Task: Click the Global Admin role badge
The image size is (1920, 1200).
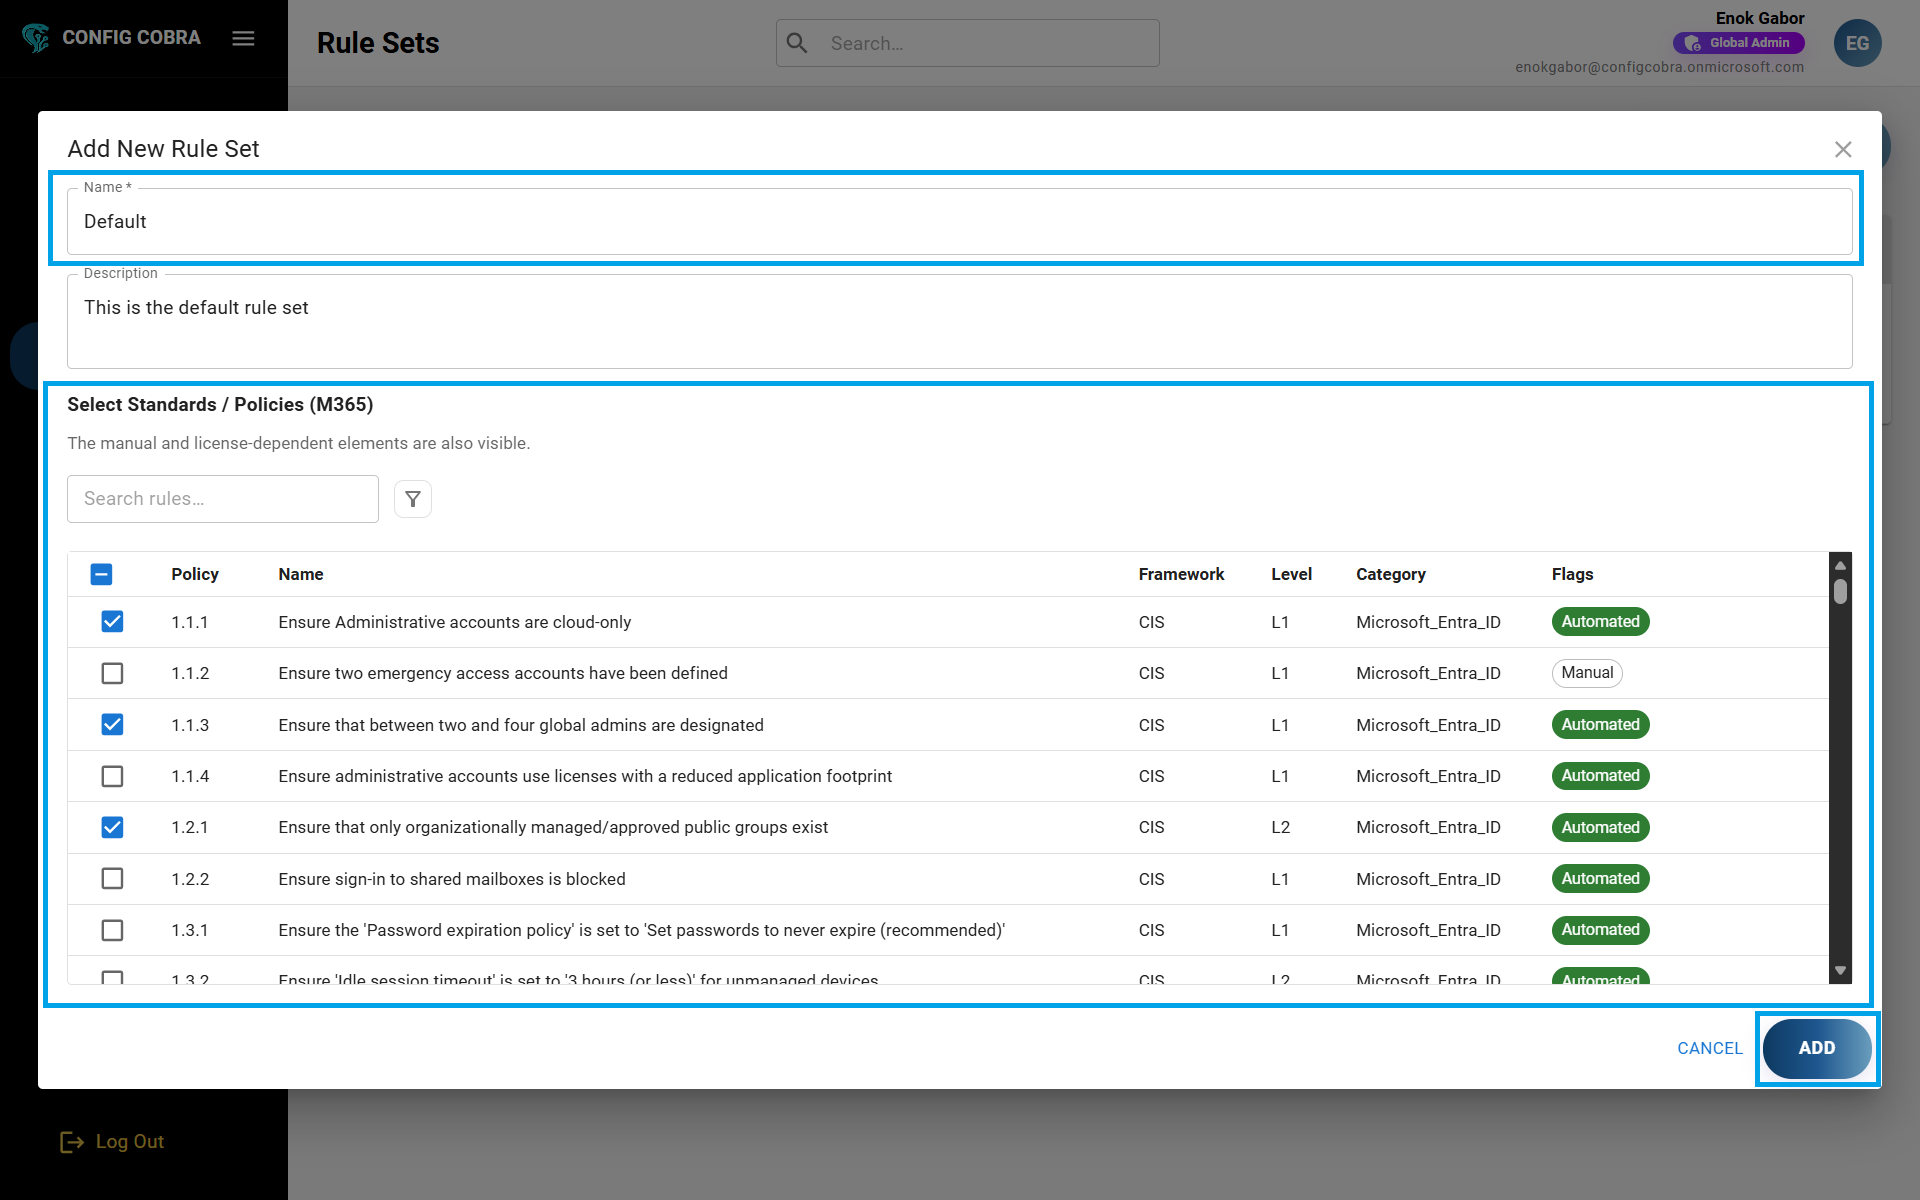Action: (1738, 43)
